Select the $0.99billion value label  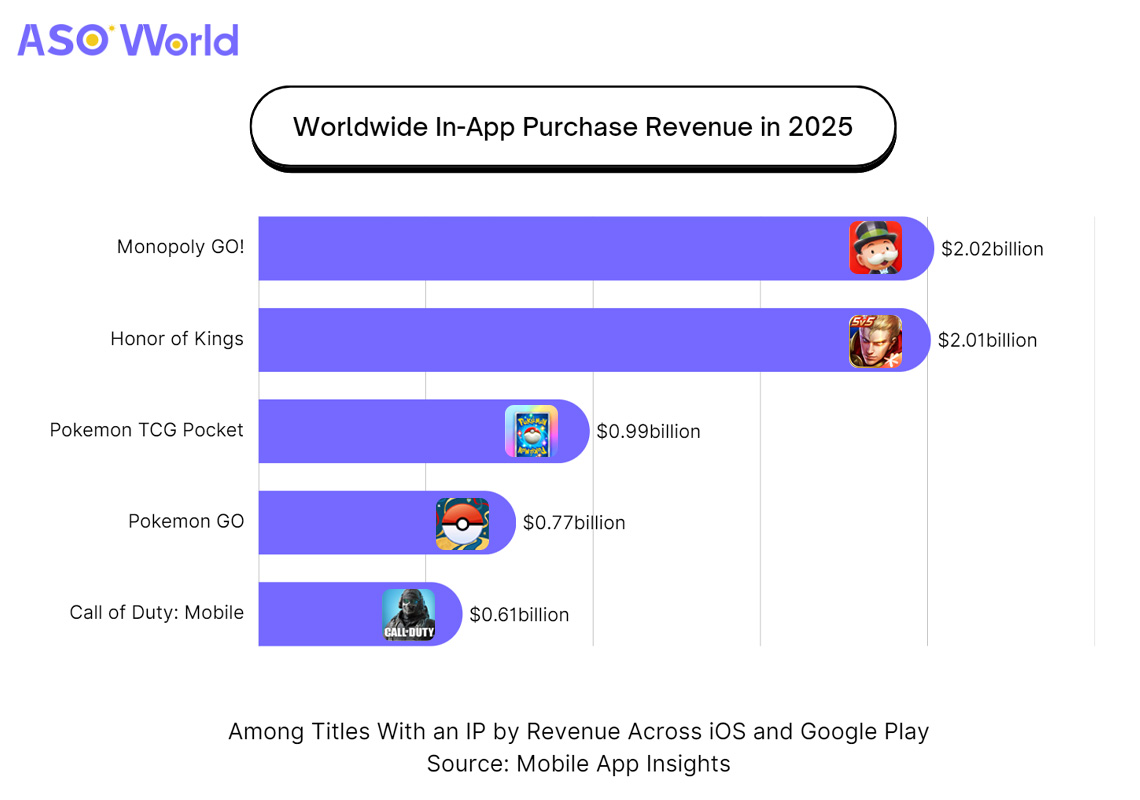[648, 432]
